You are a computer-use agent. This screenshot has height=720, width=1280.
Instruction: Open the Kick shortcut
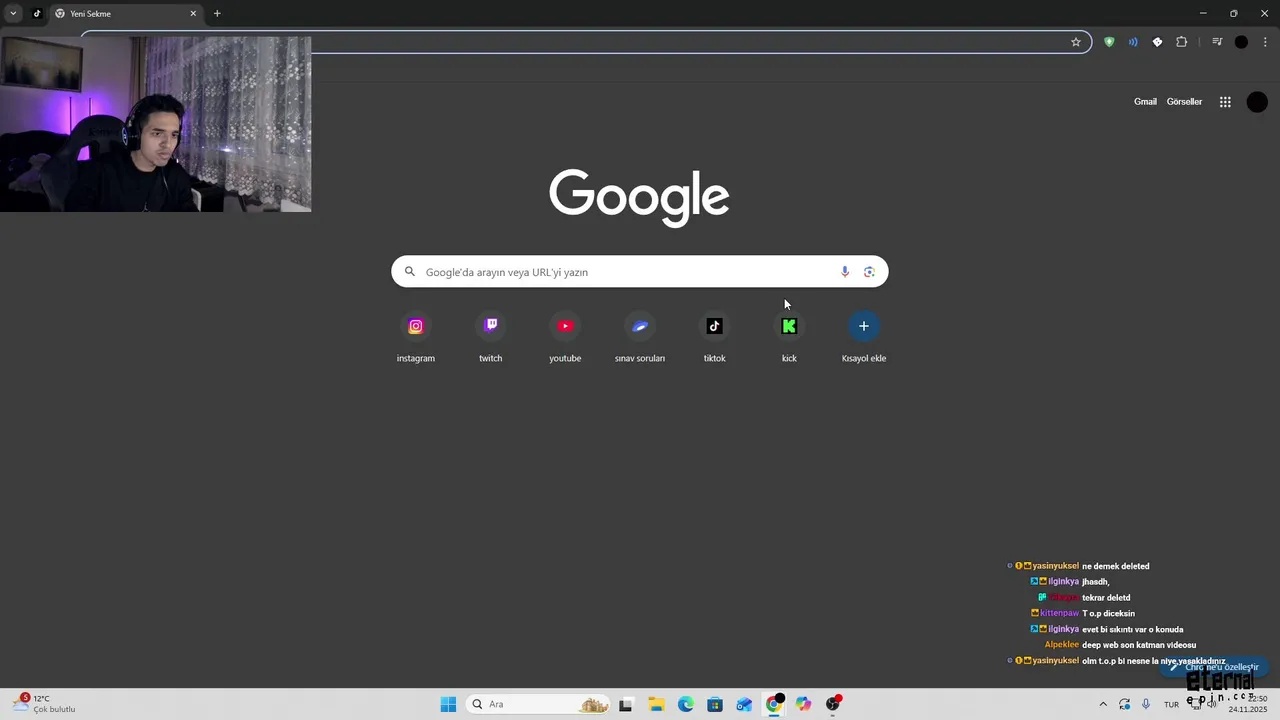(789, 337)
